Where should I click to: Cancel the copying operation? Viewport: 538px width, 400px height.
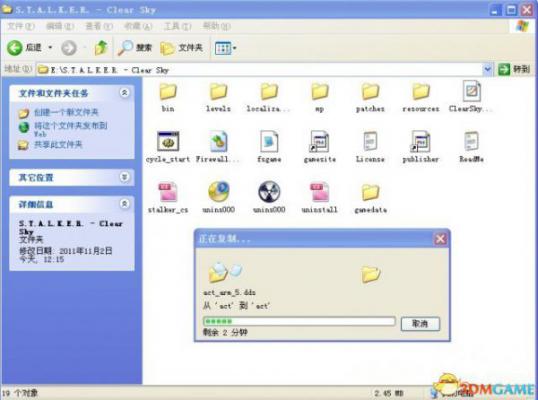pyautogui.click(x=420, y=323)
